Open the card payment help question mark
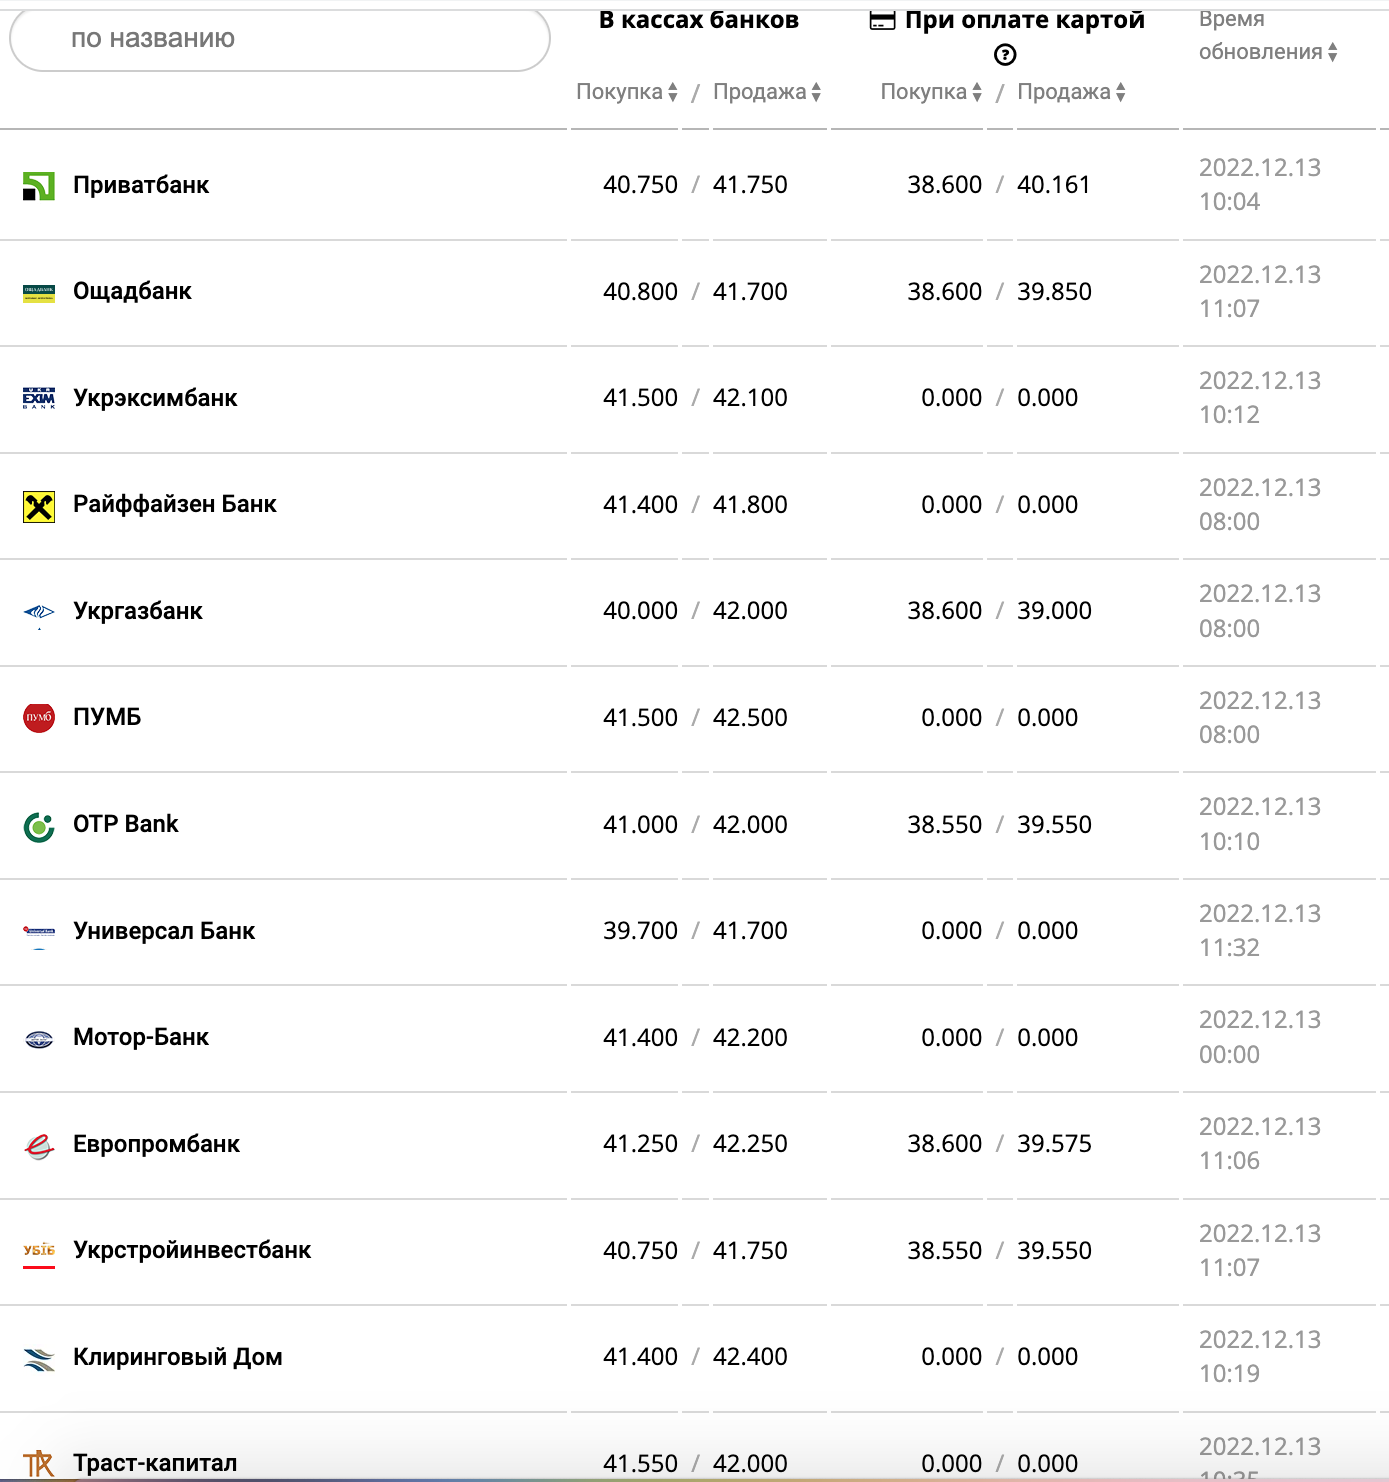 point(1005,55)
